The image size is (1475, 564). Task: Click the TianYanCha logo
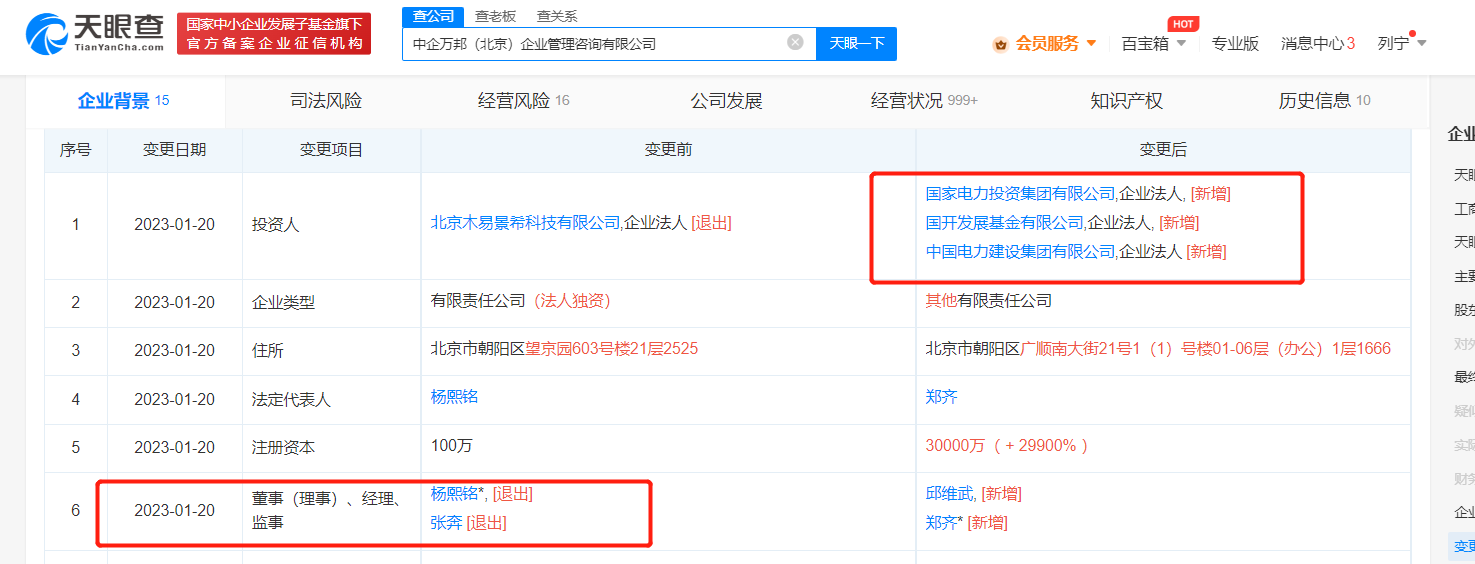(95, 34)
